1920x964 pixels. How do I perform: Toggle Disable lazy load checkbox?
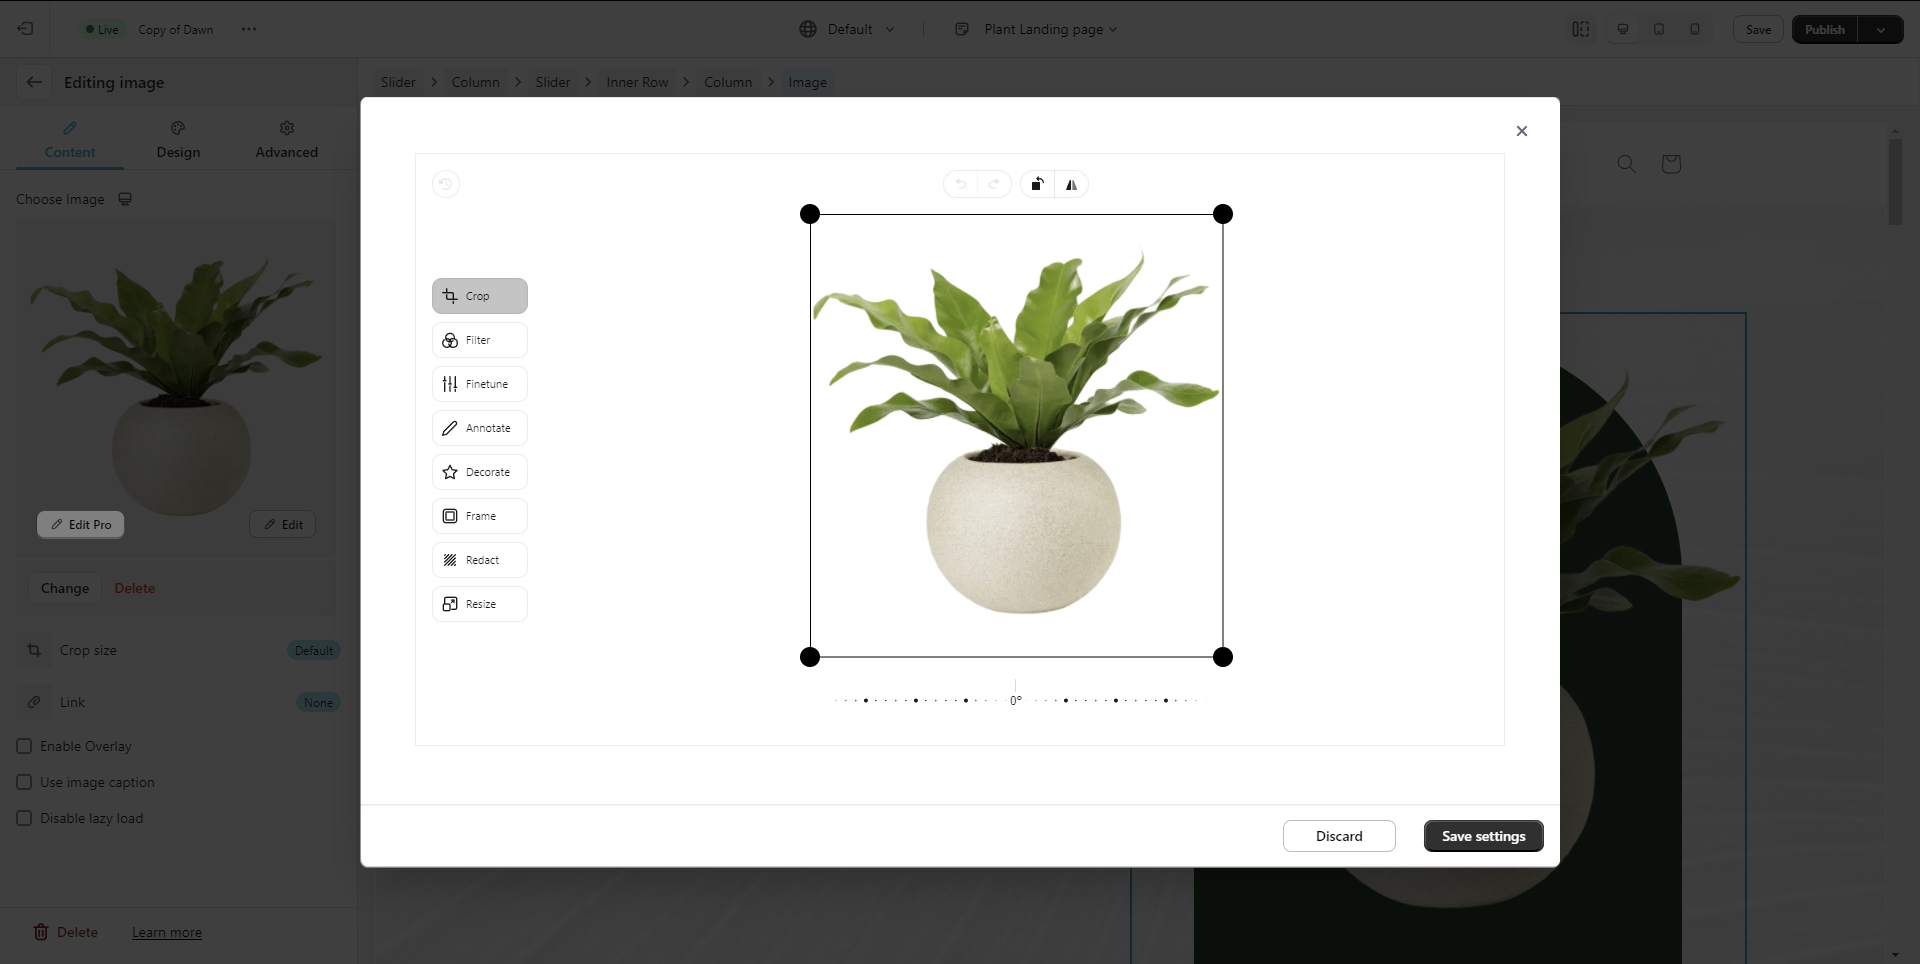pyautogui.click(x=24, y=818)
